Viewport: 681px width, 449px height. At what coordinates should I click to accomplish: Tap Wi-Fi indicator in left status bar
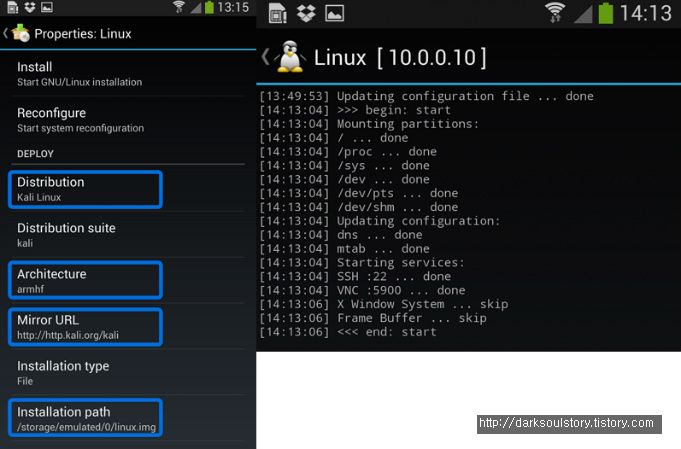[x=179, y=7]
